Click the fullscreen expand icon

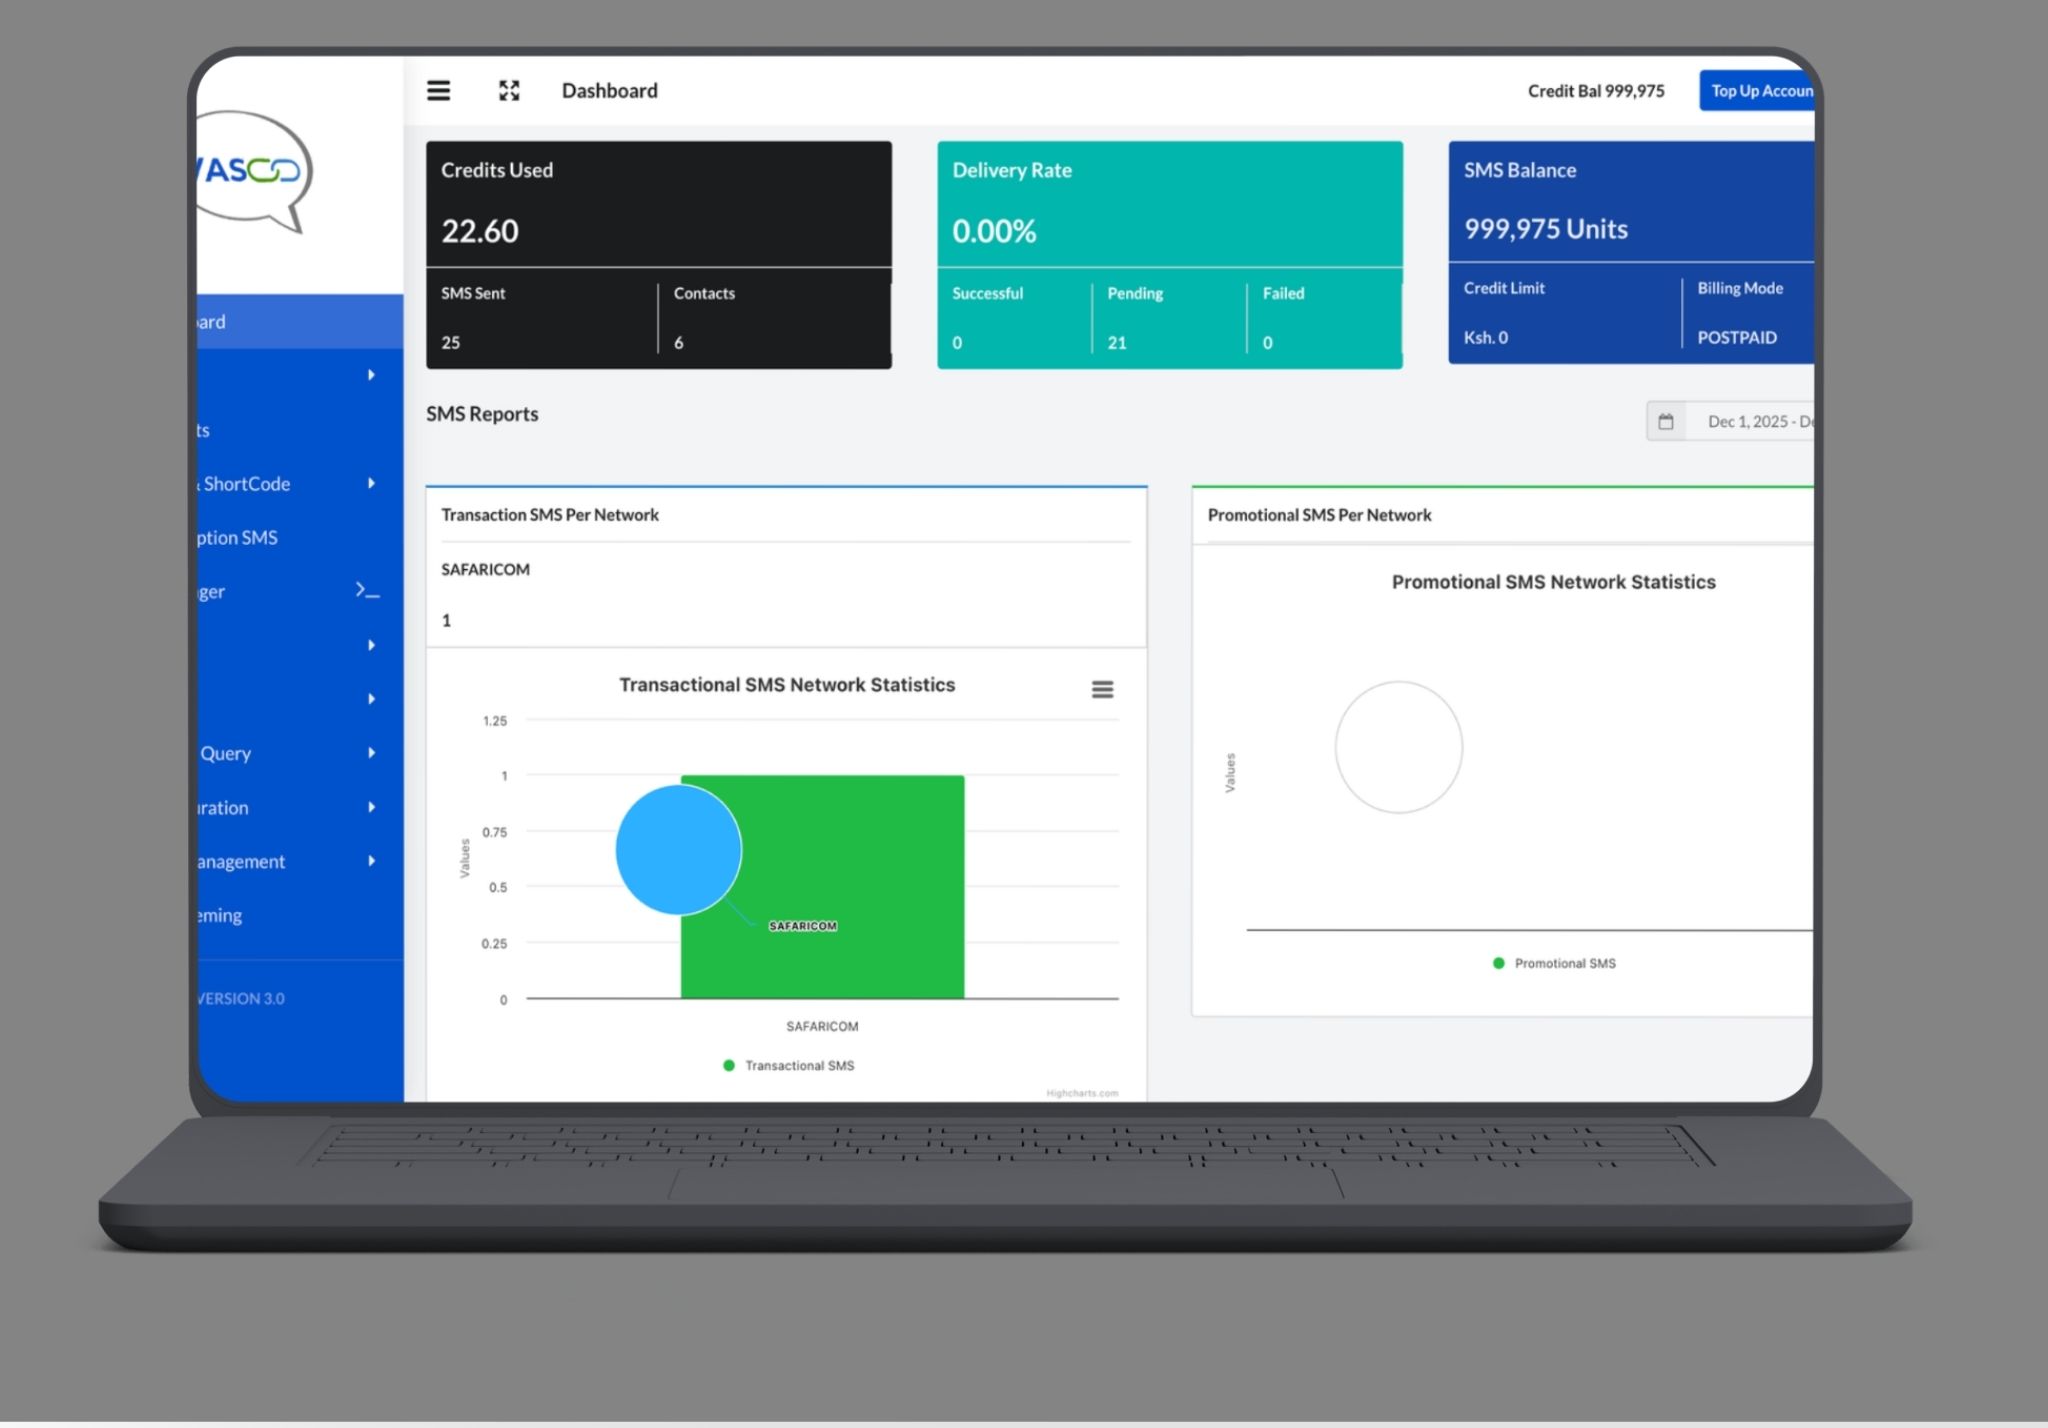[x=509, y=91]
